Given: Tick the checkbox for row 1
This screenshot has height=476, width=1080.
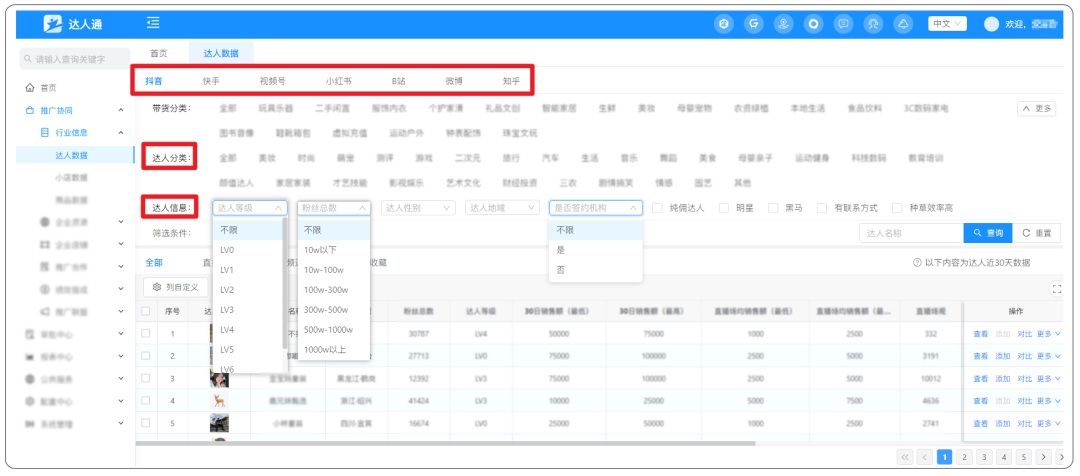Looking at the screenshot, I should [145, 333].
